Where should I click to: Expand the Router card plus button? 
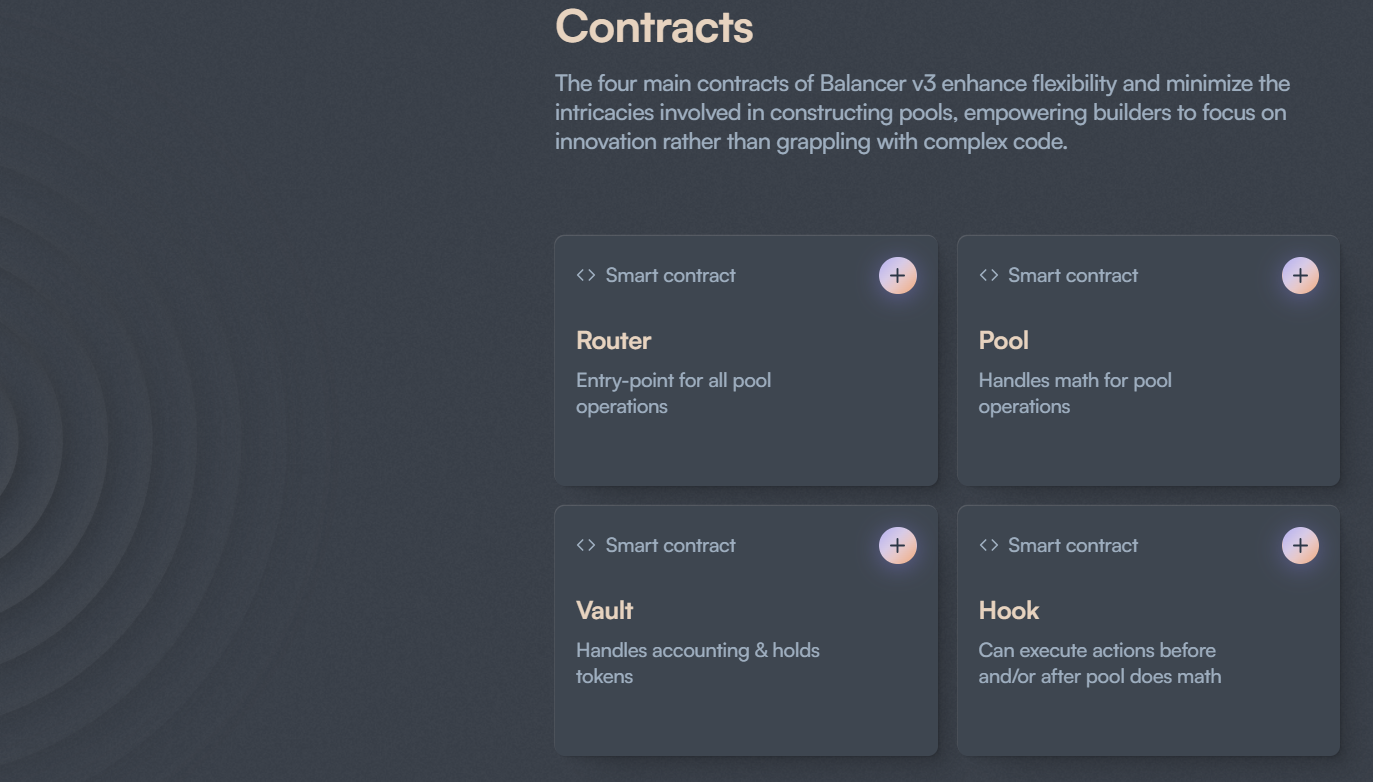click(x=897, y=275)
